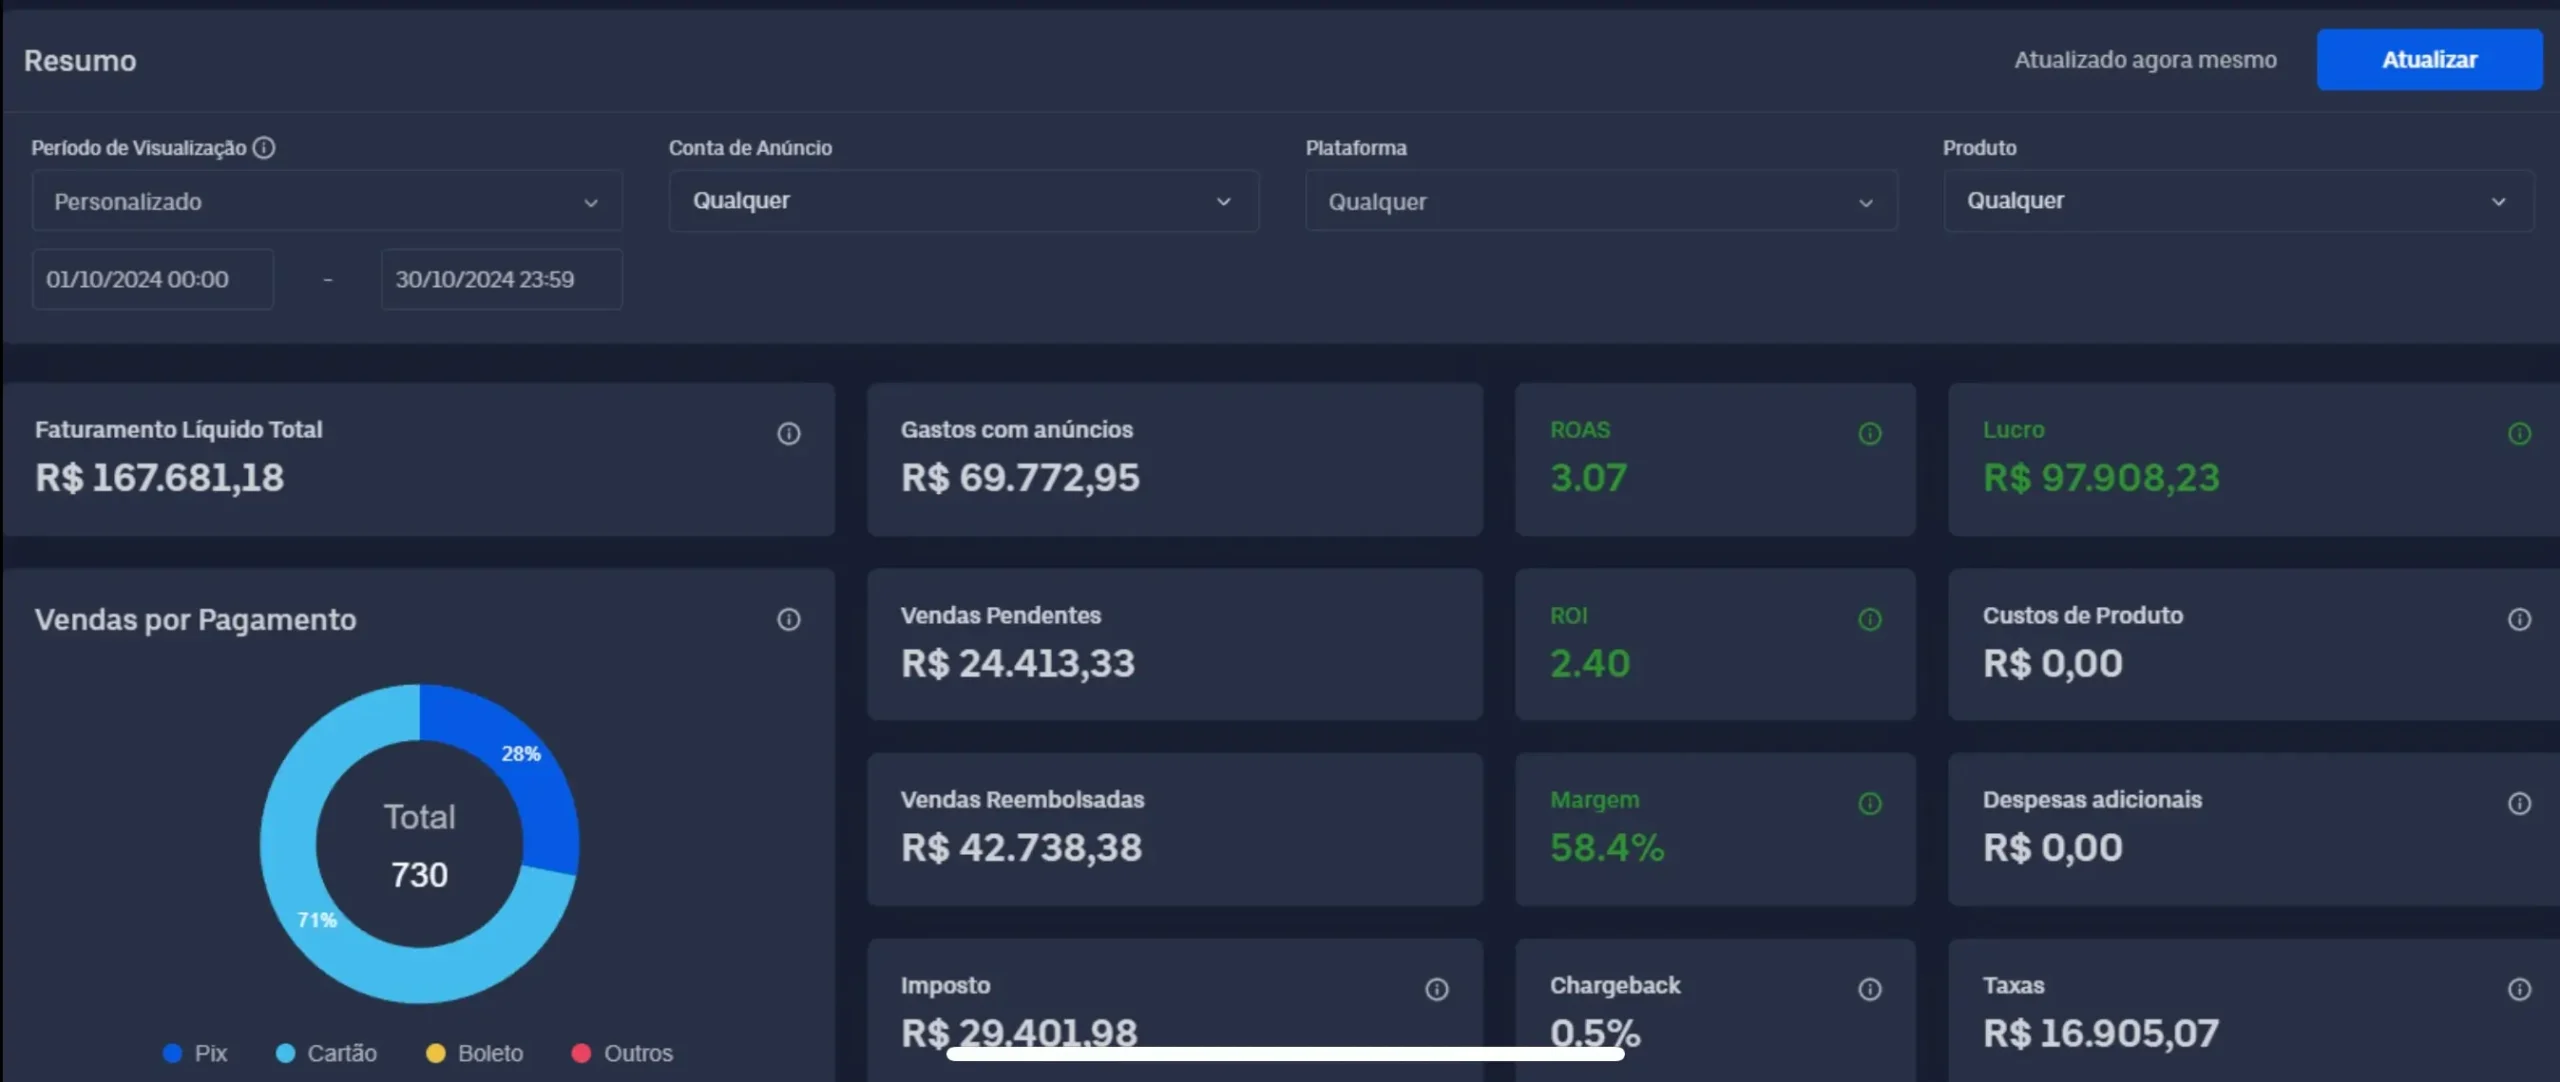Toggle Pix legend item in chart

[x=196, y=1053]
